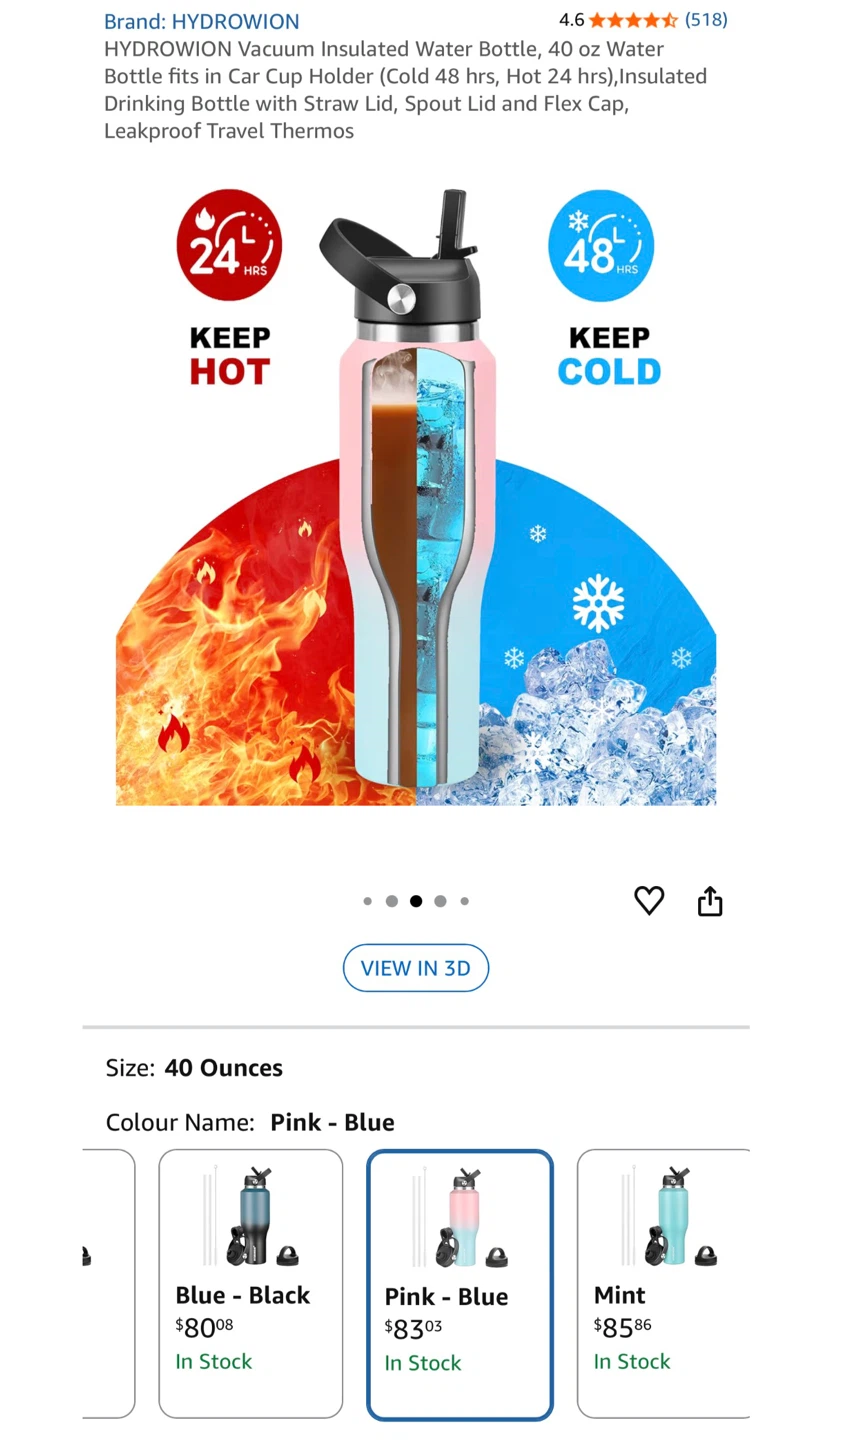Image resolution: width=863 pixels, height=1440 pixels.
Task: Select first image carousel dot
Action: [x=368, y=901]
